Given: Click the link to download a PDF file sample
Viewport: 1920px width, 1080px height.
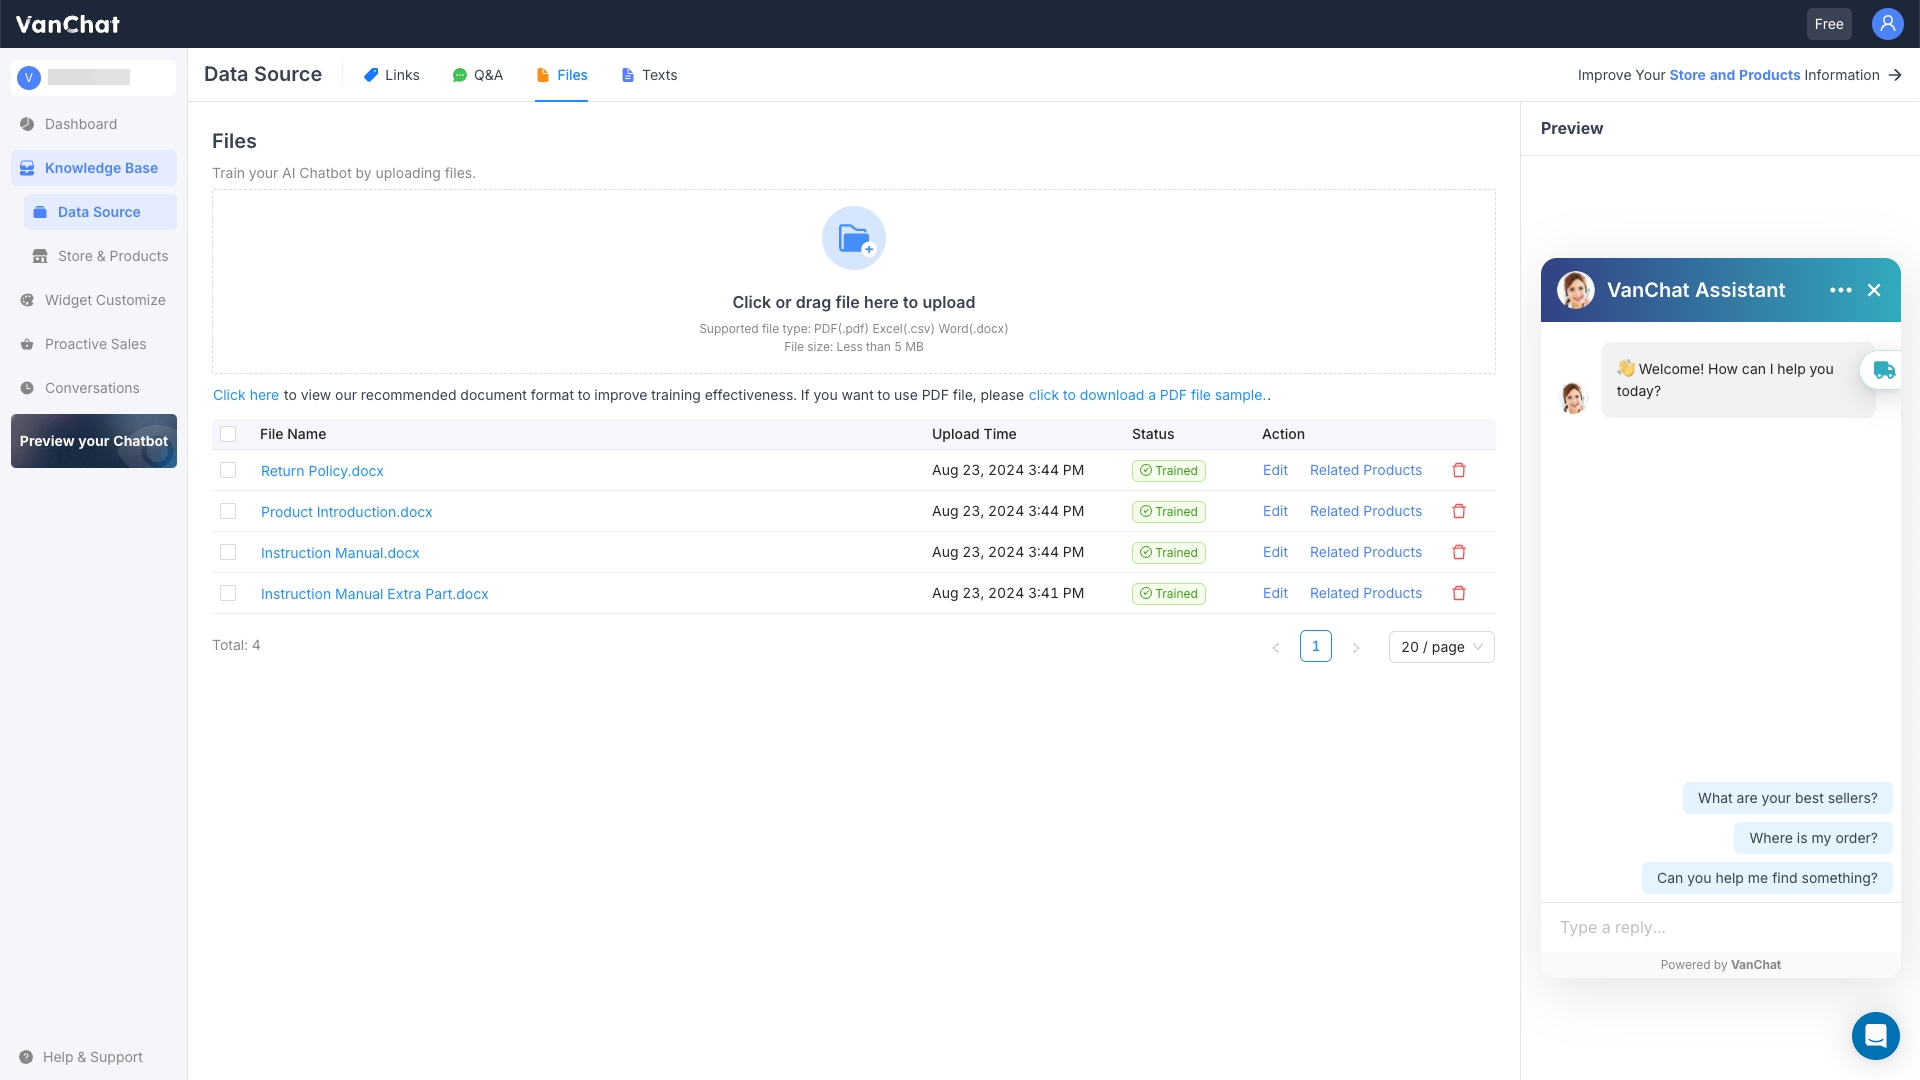Looking at the screenshot, I should (x=1146, y=395).
